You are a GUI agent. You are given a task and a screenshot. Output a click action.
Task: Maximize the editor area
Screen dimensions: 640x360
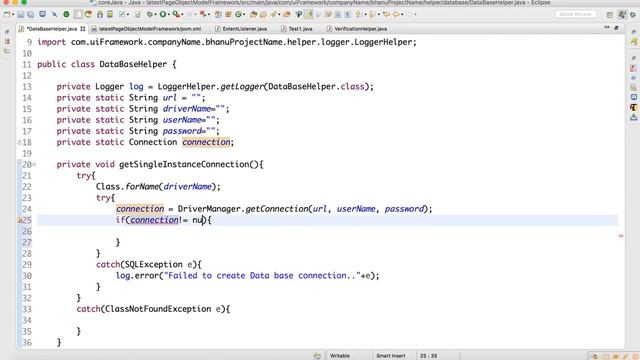[617, 27]
